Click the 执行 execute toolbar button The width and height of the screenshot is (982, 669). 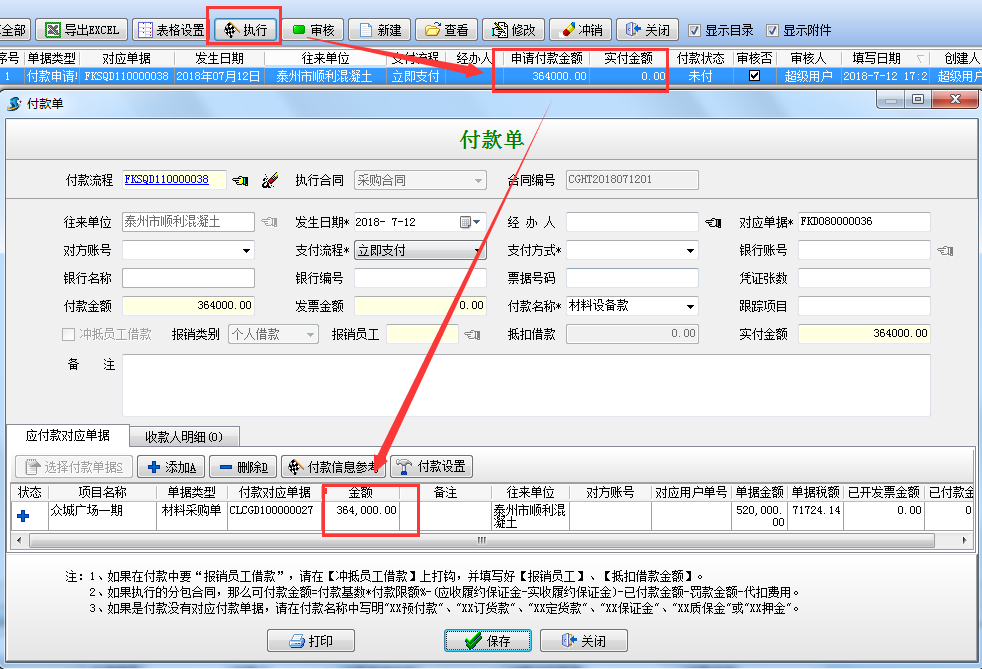click(243, 30)
